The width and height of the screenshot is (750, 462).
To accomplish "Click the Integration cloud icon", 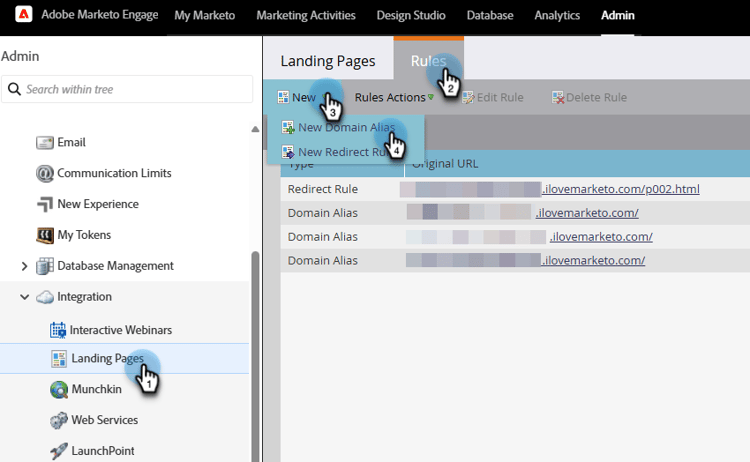I will click(x=44, y=297).
